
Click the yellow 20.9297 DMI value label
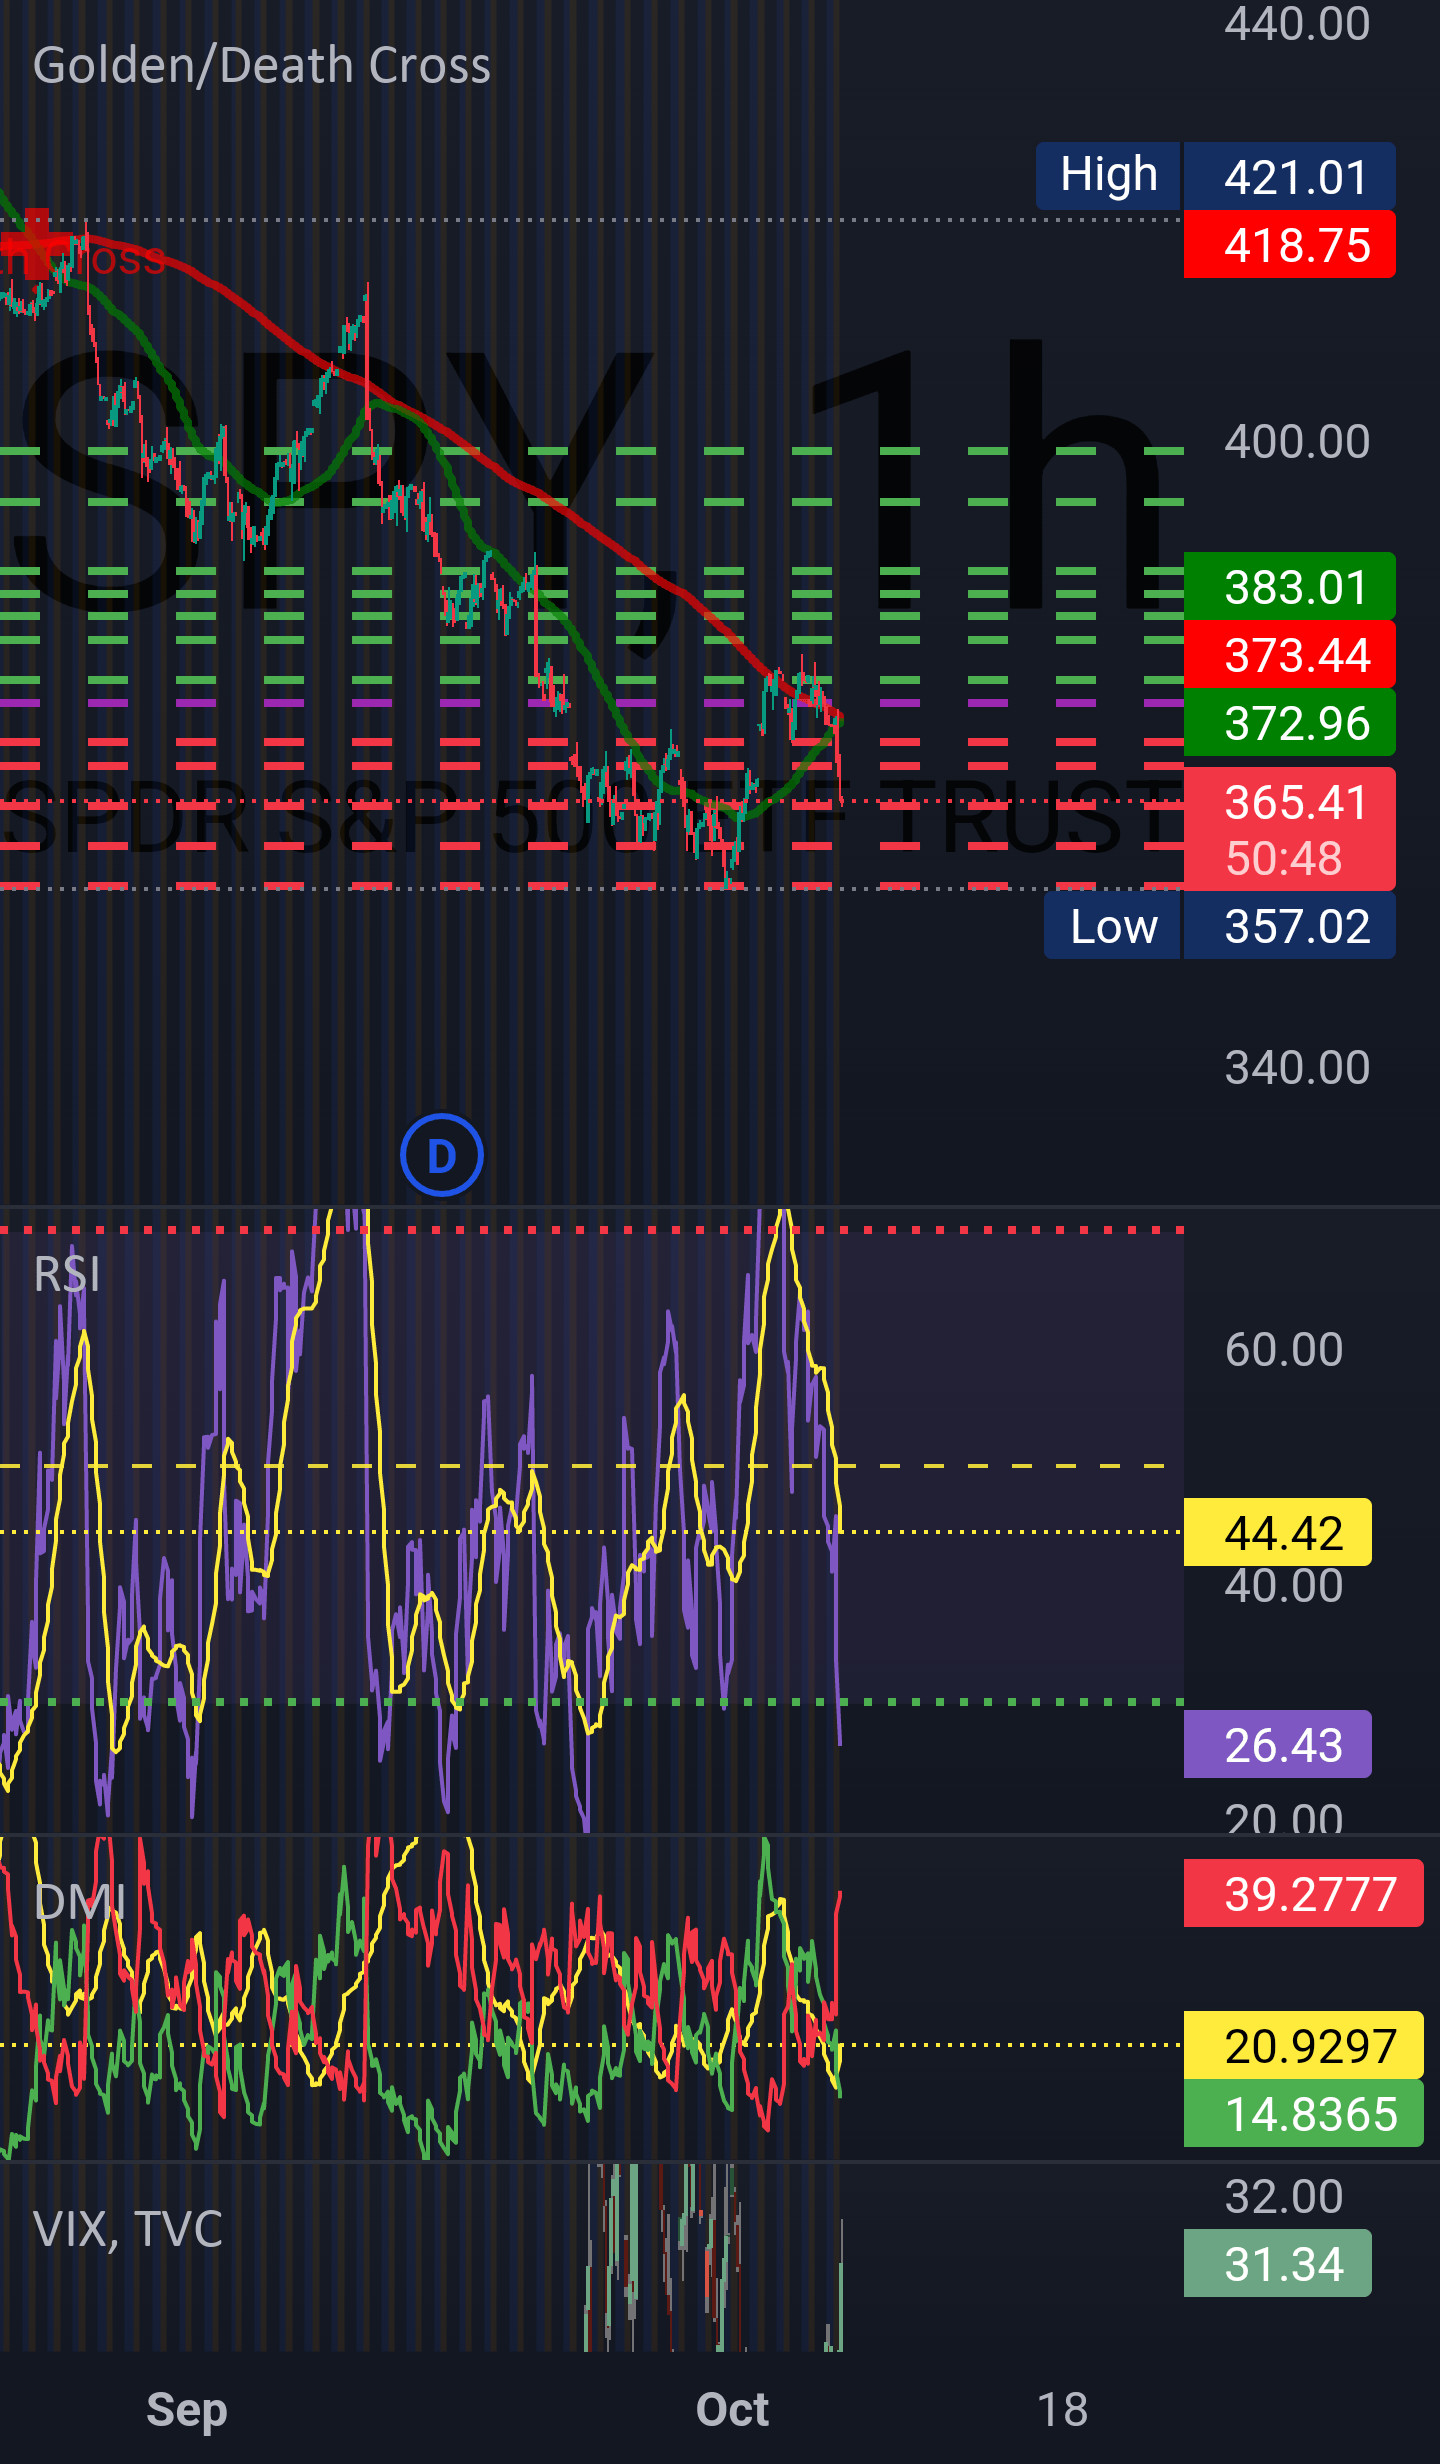pyautogui.click(x=1304, y=2045)
